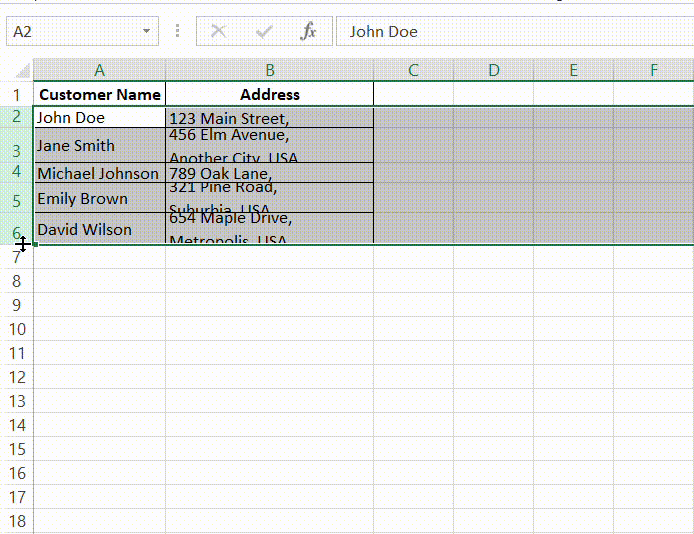Image resolution: width=694 pixels, height=534 pixels.
Task: Click the Address header cell
Action: click(x=270, y=94)
